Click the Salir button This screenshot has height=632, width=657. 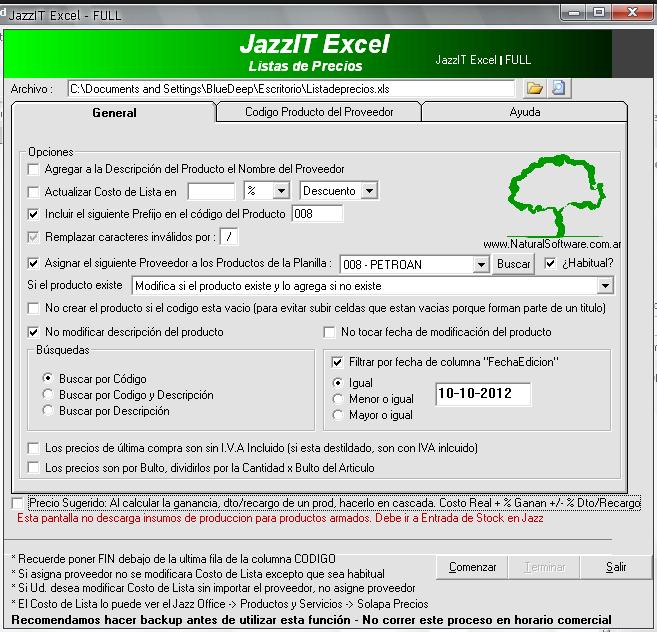(x=616, y=567)
